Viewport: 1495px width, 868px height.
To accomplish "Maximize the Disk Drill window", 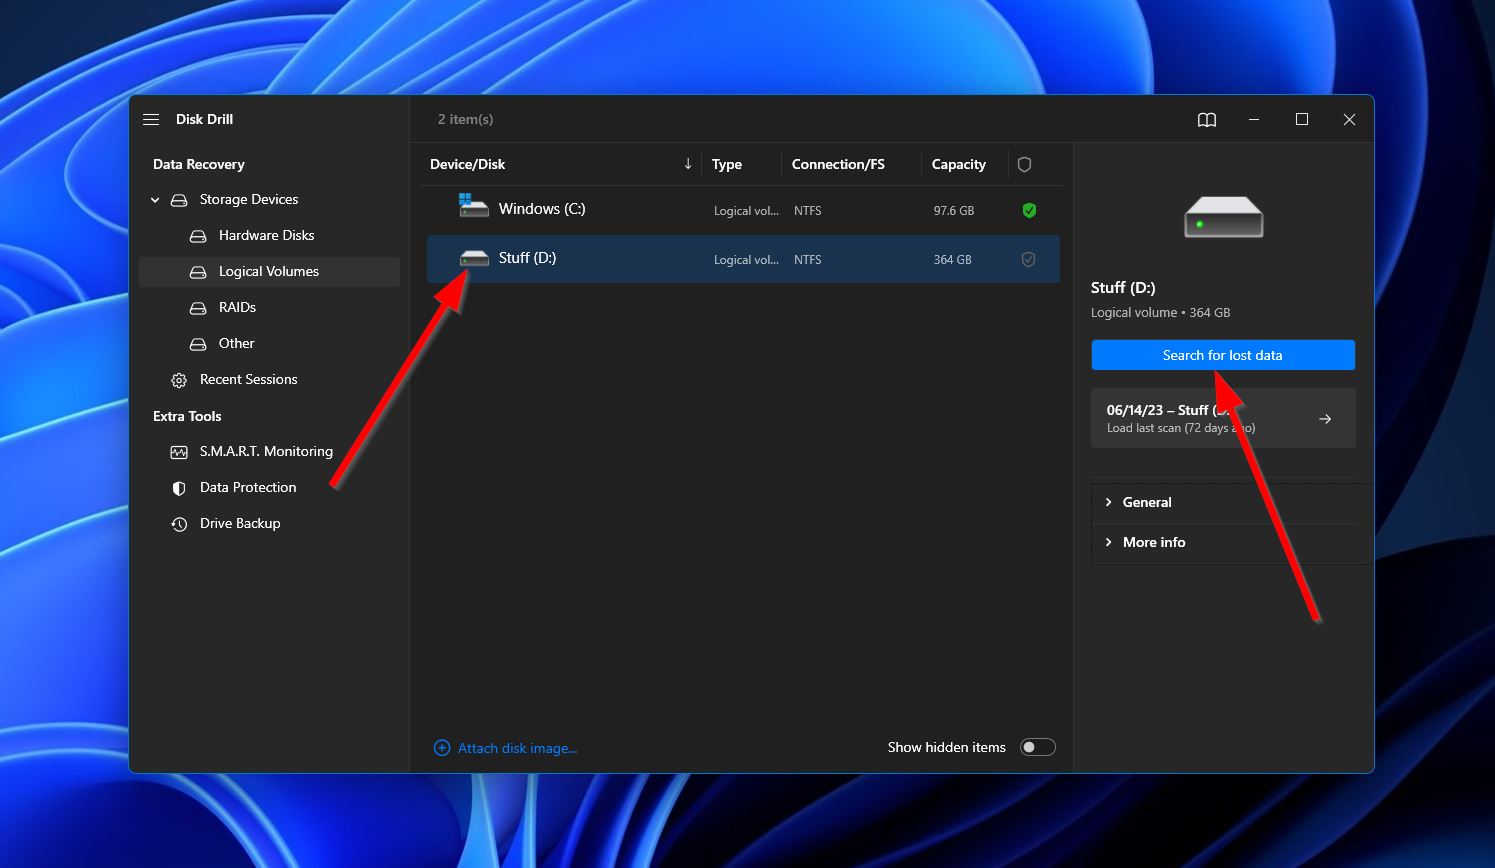I will pos(1302,119).
